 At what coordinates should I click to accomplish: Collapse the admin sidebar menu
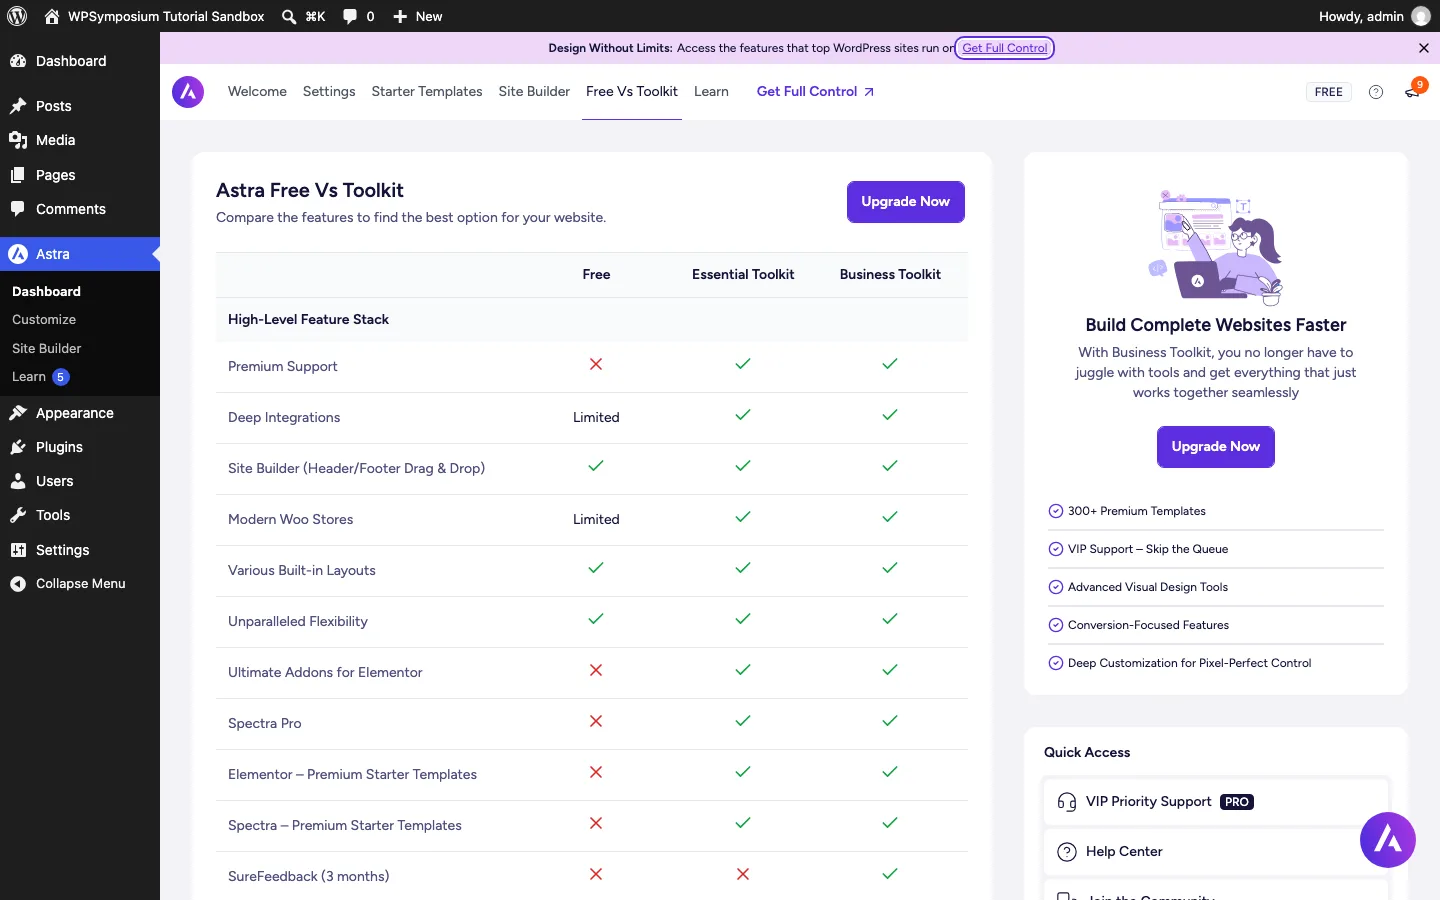click(80, 584)
